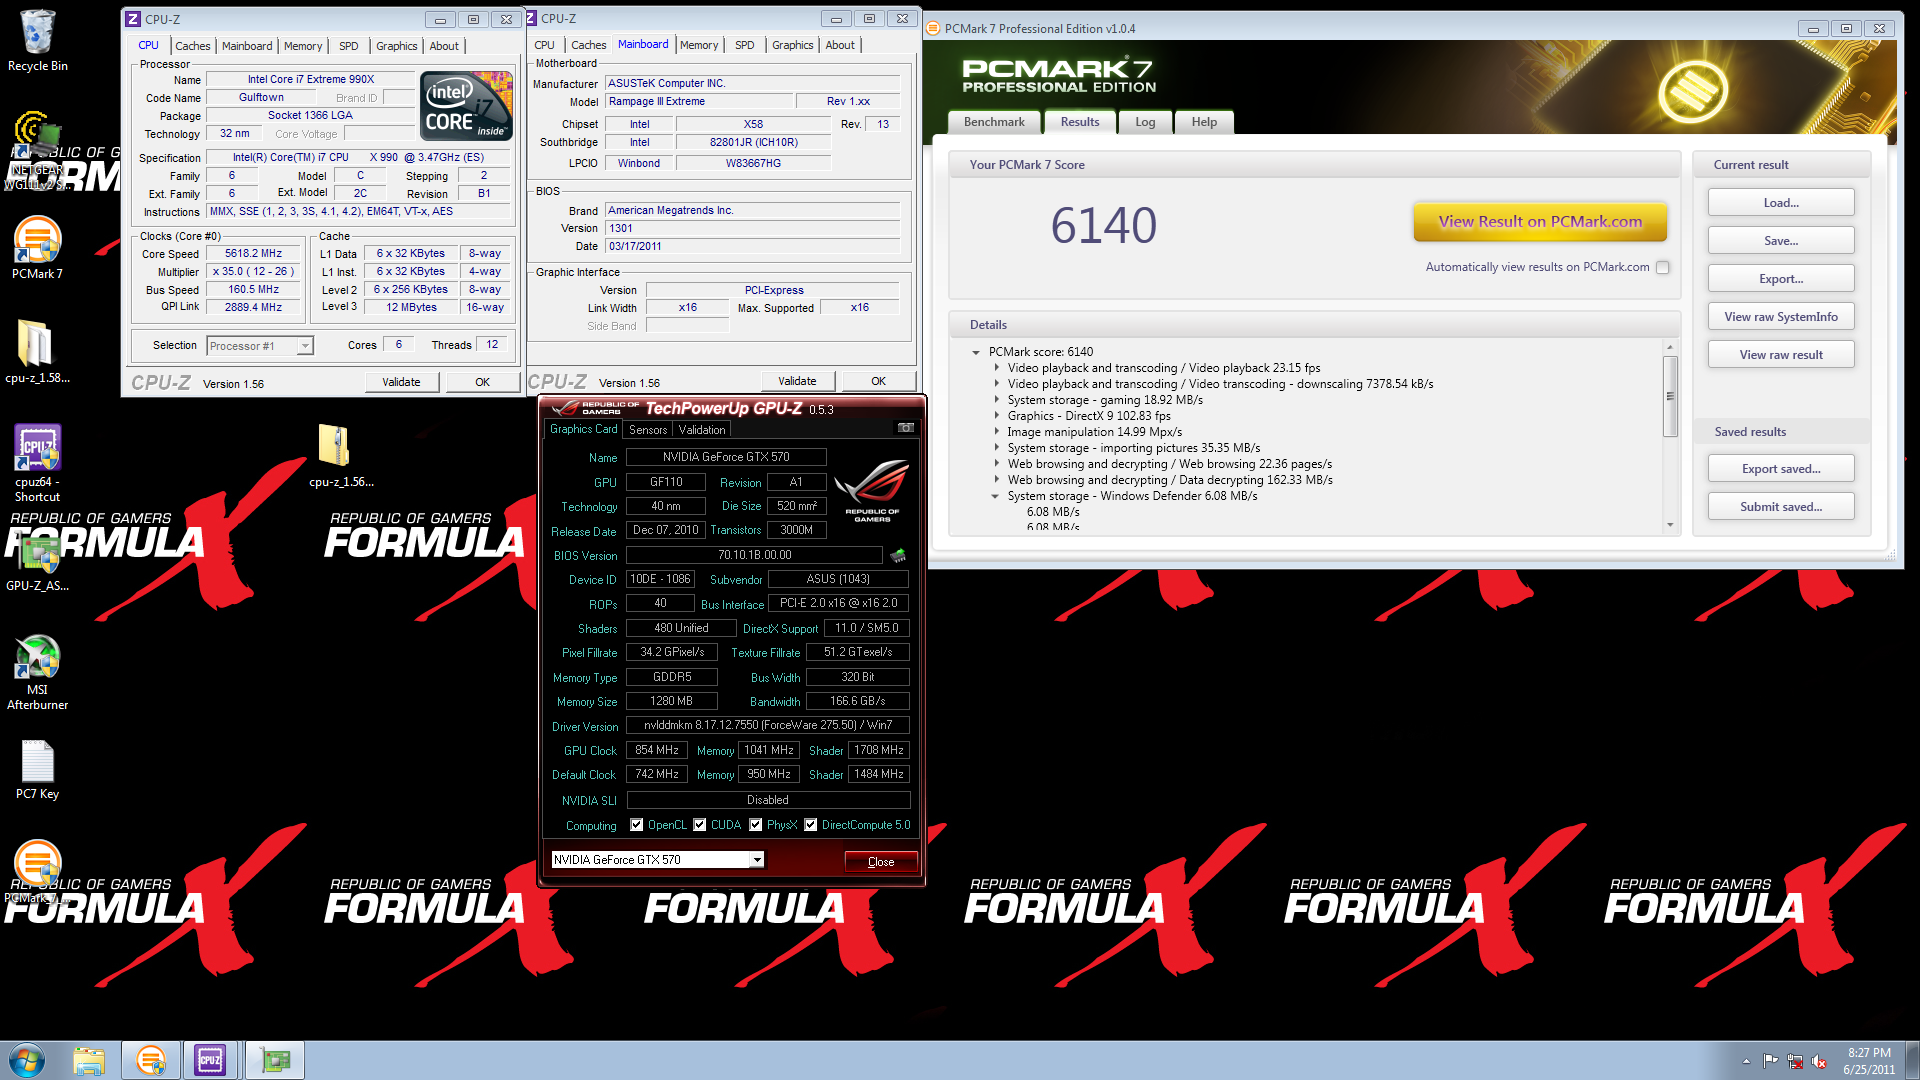Click the Details list scroll up arrow
Image resolution: width=1920 pixels, height=1080 pixels.
tap(1670, 347)
